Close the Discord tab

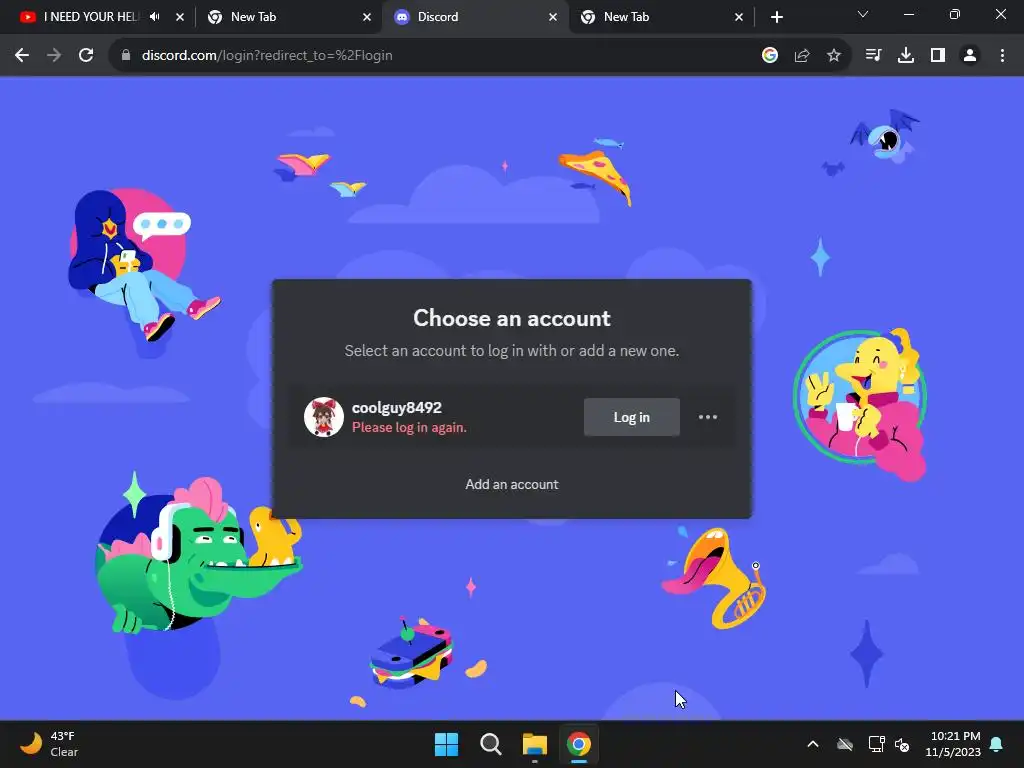[x=553, y=17]
